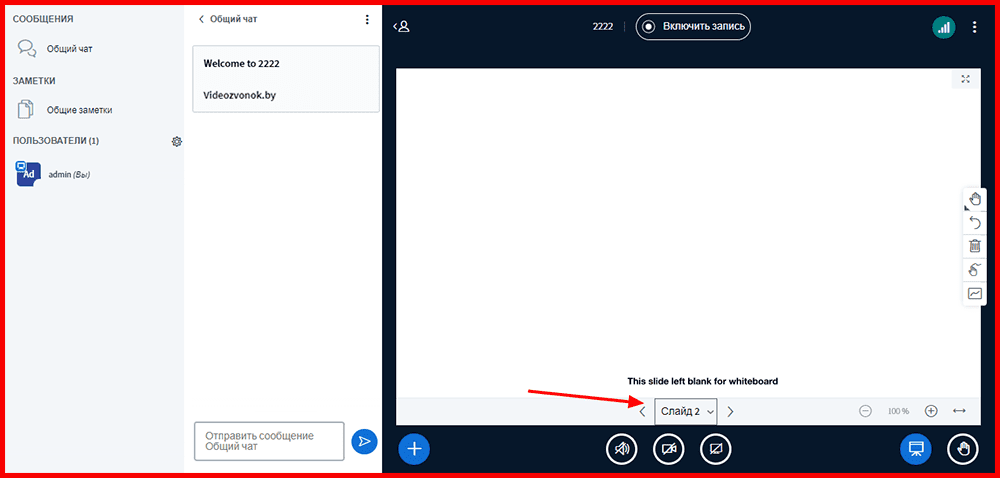This screenshot has width=1000, height=478.
Task: Toggle multi-user whiteboard mode
Action: click(x=975, y=270)
